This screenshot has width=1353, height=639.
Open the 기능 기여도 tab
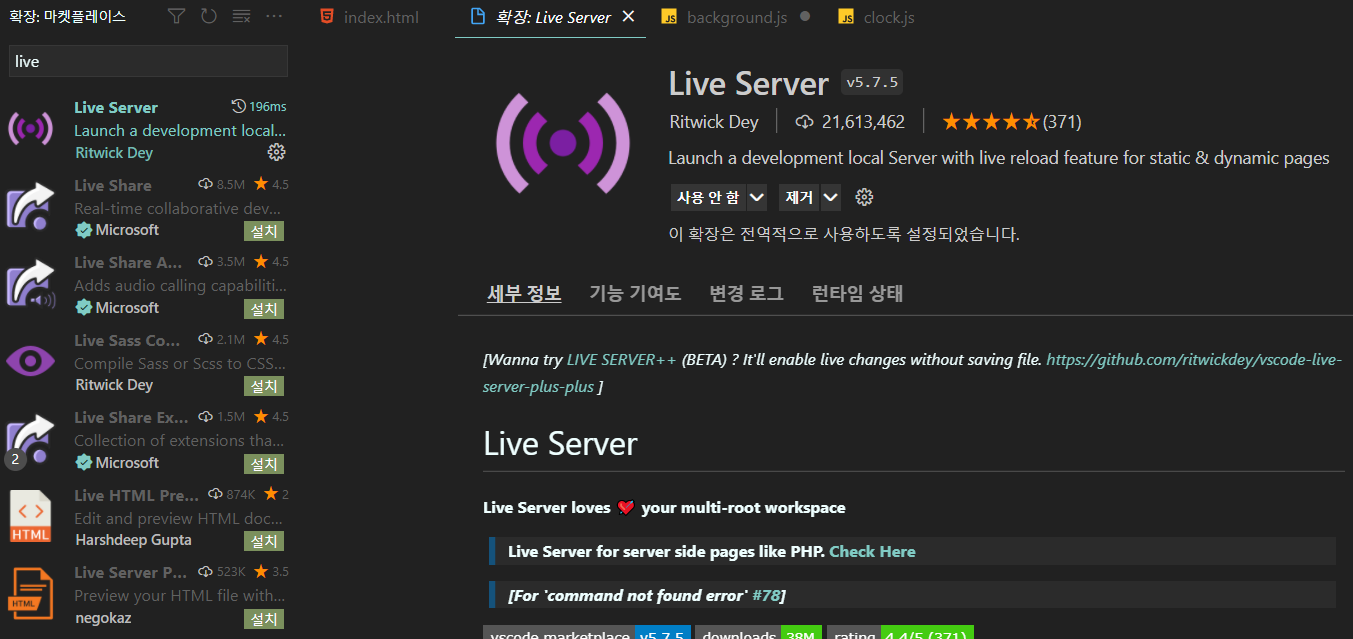635,293
